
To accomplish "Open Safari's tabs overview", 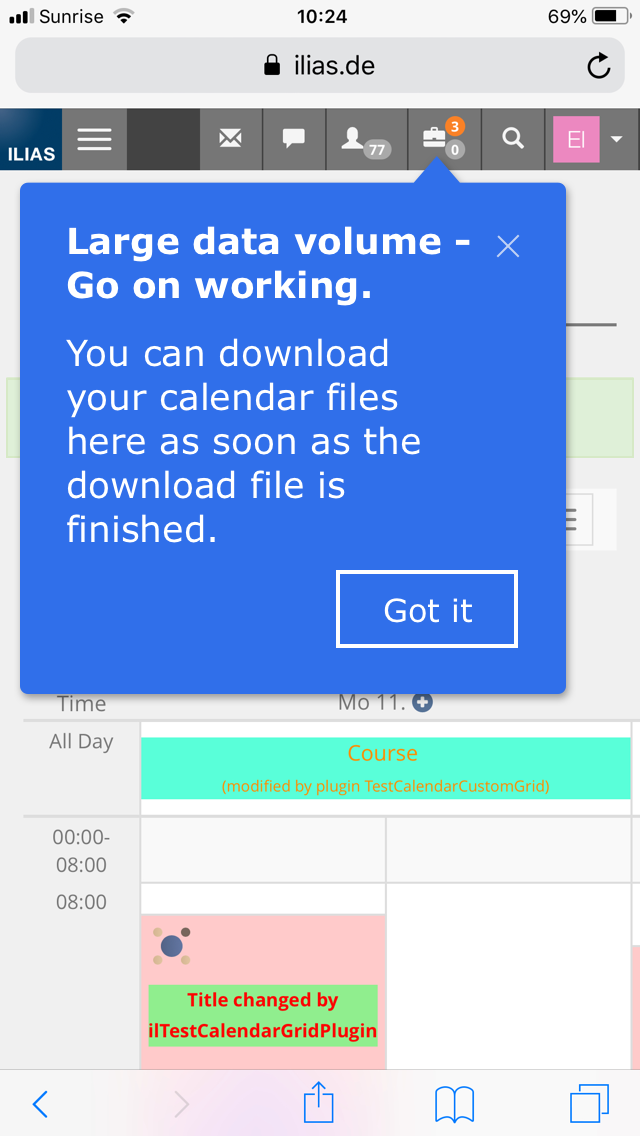I will coord(589,1104).
